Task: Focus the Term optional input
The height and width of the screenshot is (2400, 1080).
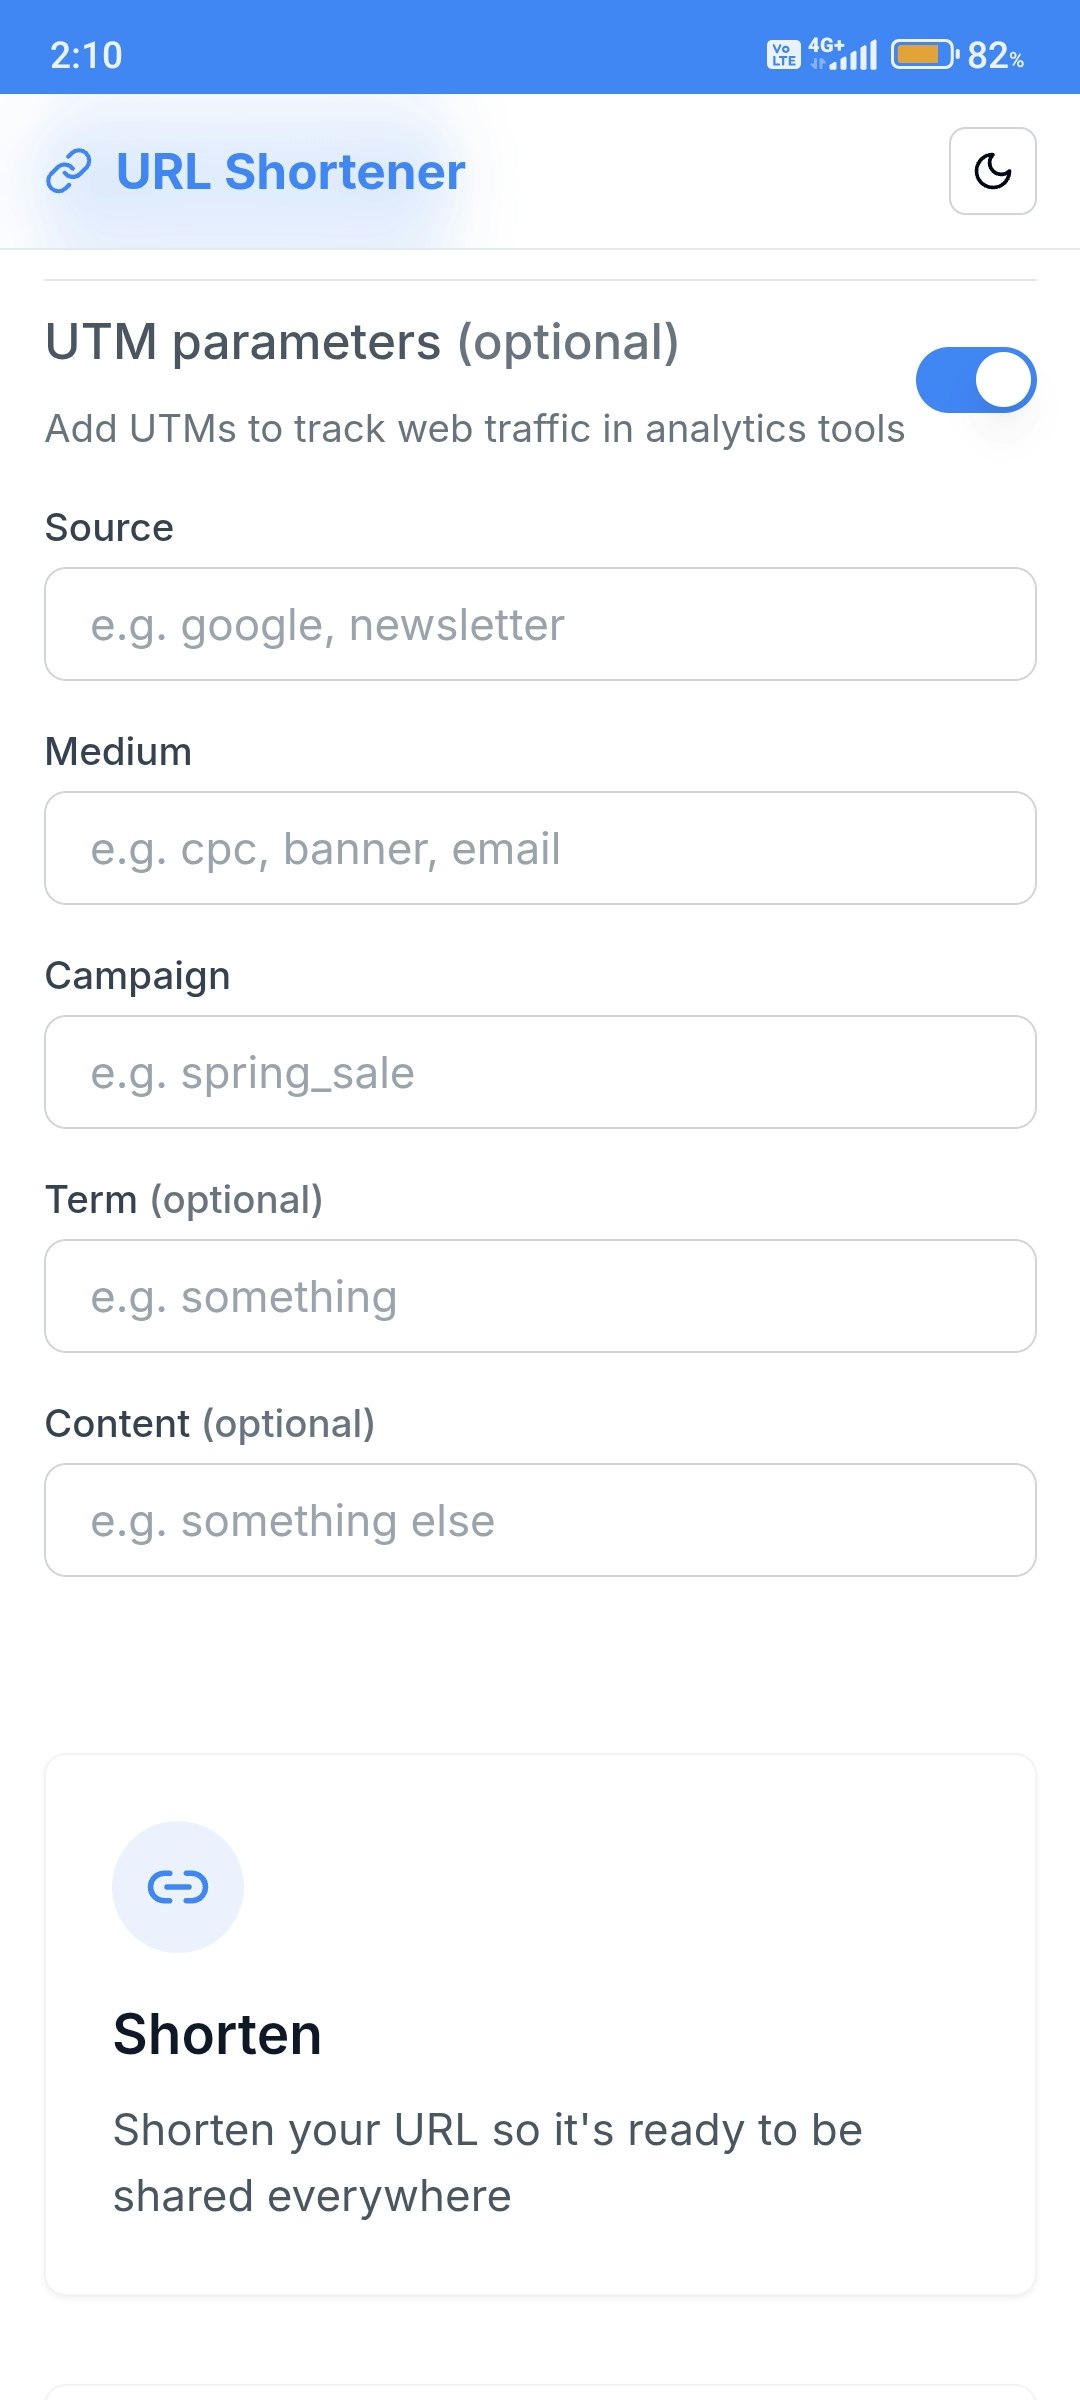Action: tap(540, 1295)
